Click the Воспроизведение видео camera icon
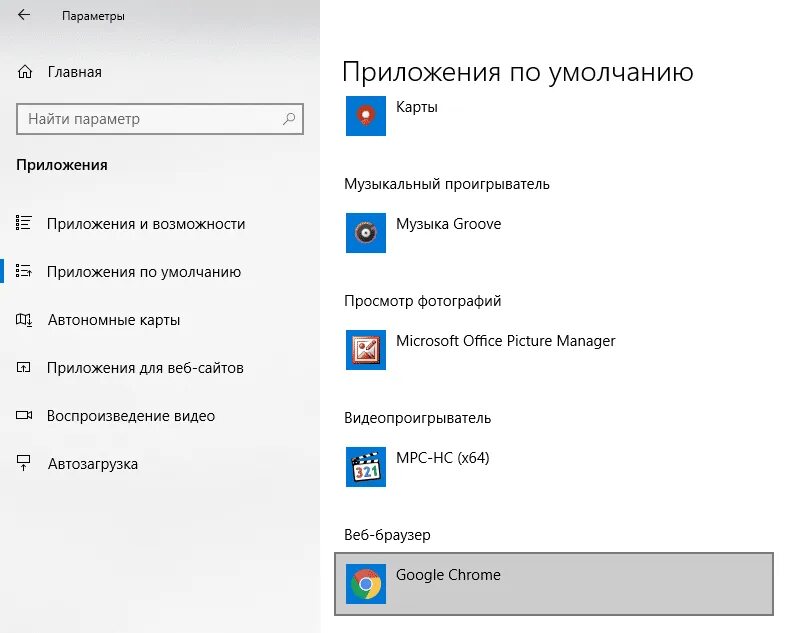This screenshot has width=791, height=633. coord(24,415)
